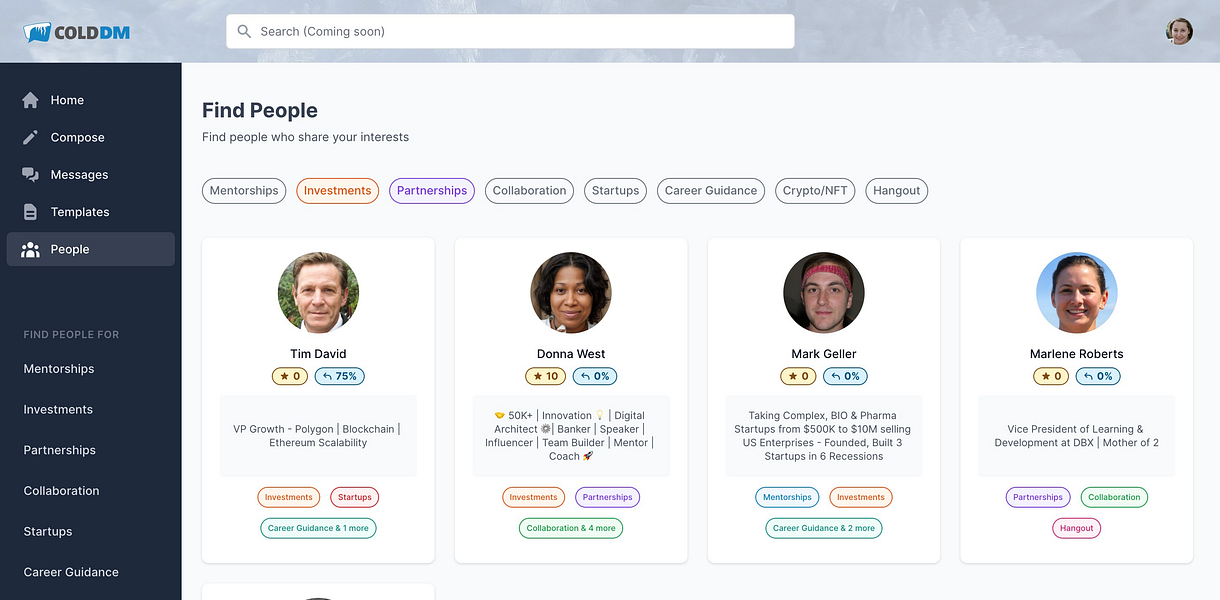Click the Templates document icon
The image size is (1220, 600).
tap(30, 212)
